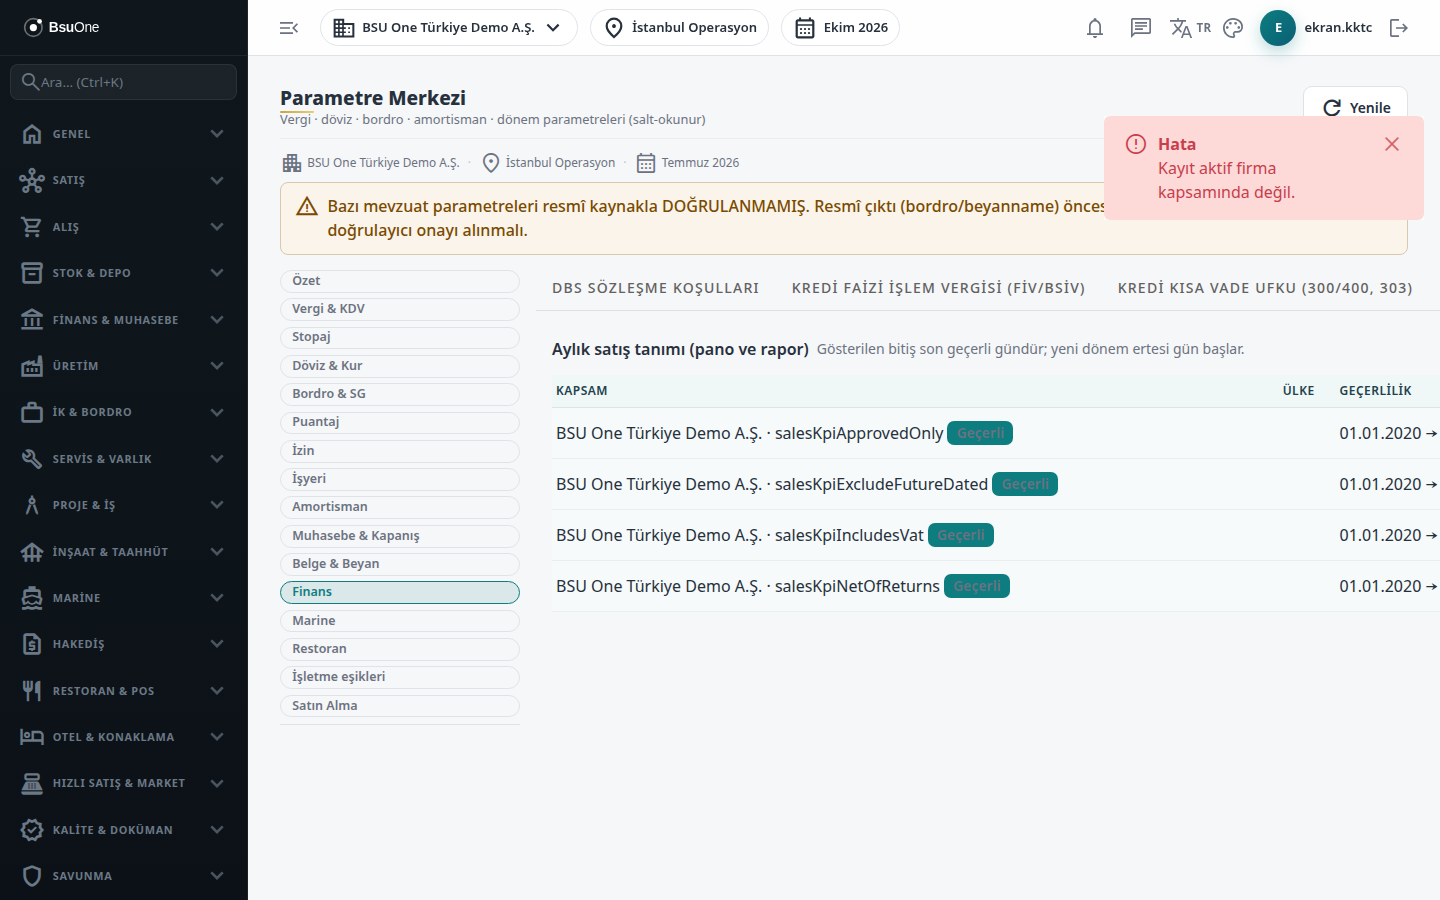Expand the Otel & Konaklama sidebar section
The height and width of the screenshot is (900, 1440).
point(124,737)
